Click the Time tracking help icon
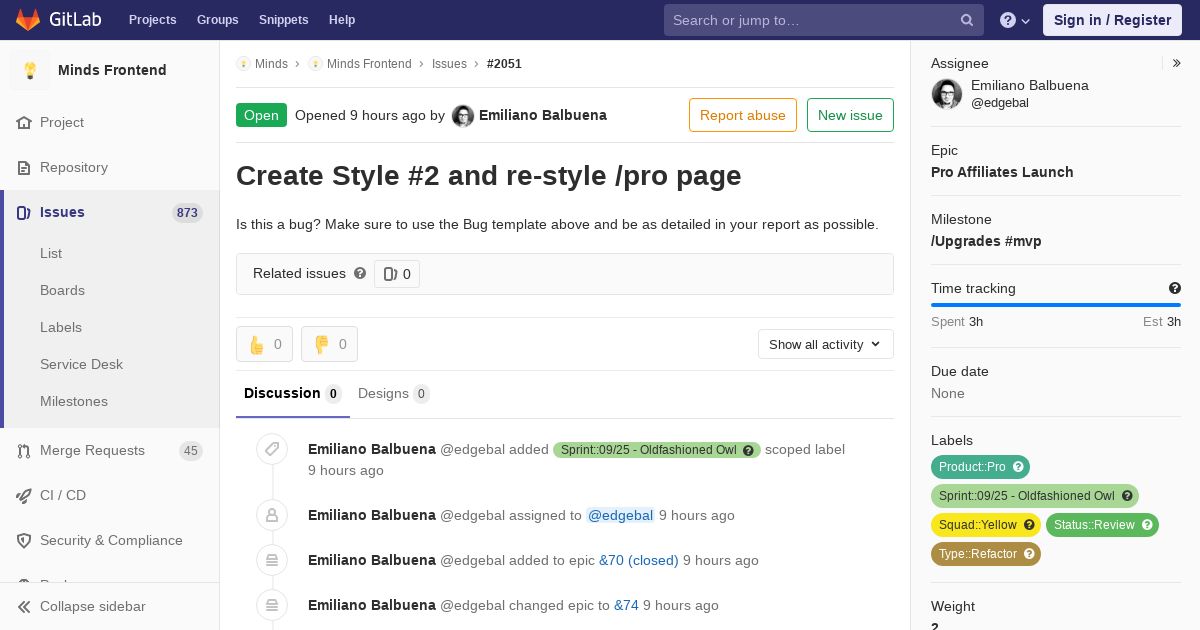The image size is (1200, 630). pos(1175,288)
